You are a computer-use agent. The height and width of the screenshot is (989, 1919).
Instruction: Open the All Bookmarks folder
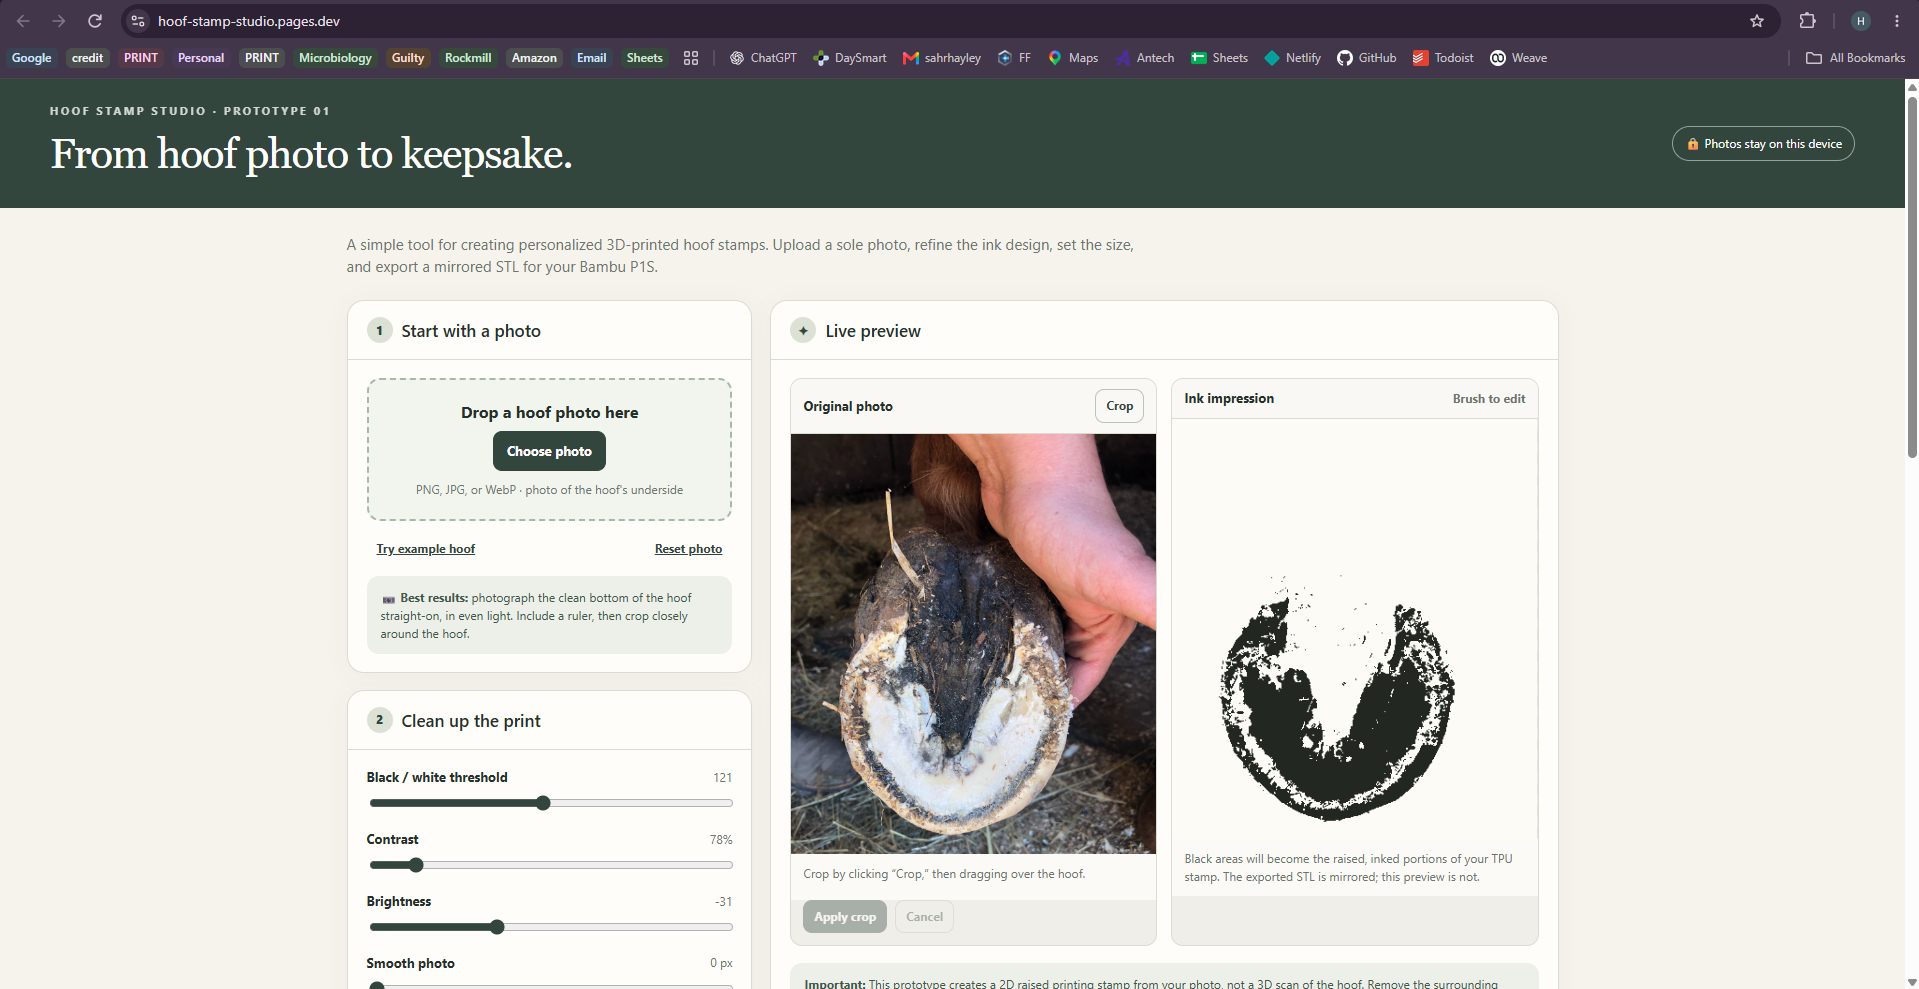pyautogui.click(x=1856, y=58)
